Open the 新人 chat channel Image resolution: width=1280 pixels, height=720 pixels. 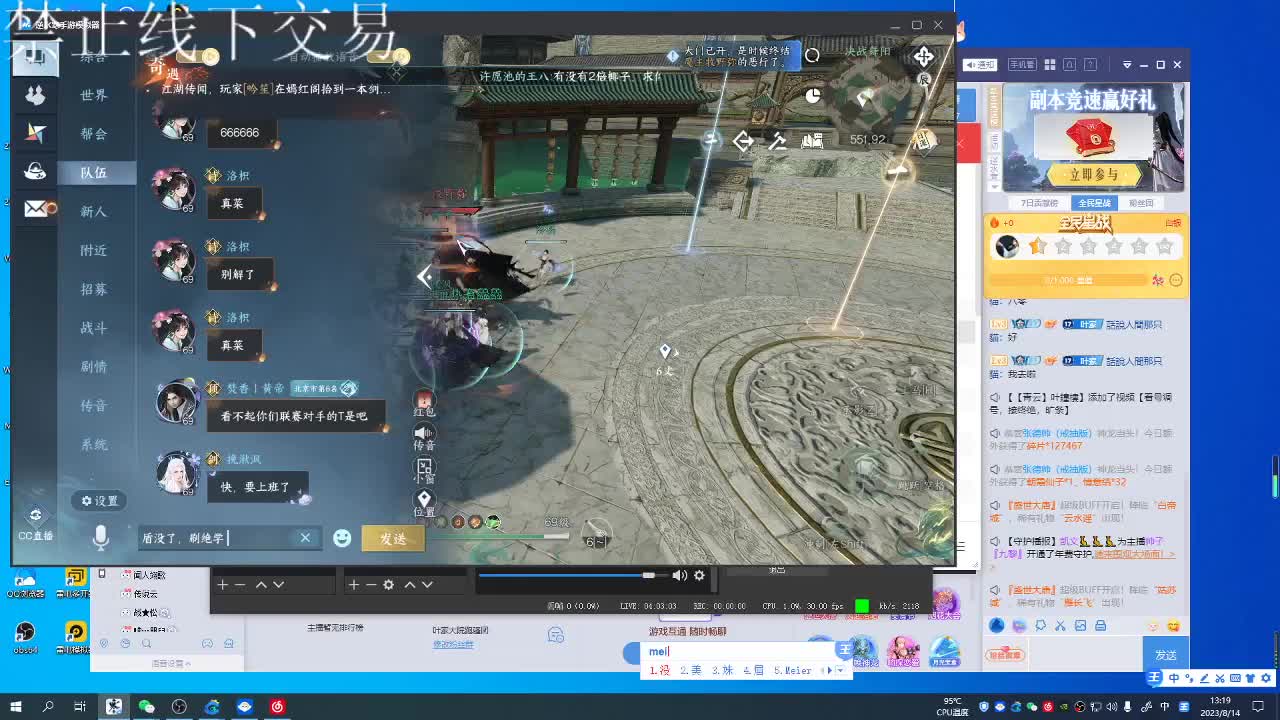94,212
